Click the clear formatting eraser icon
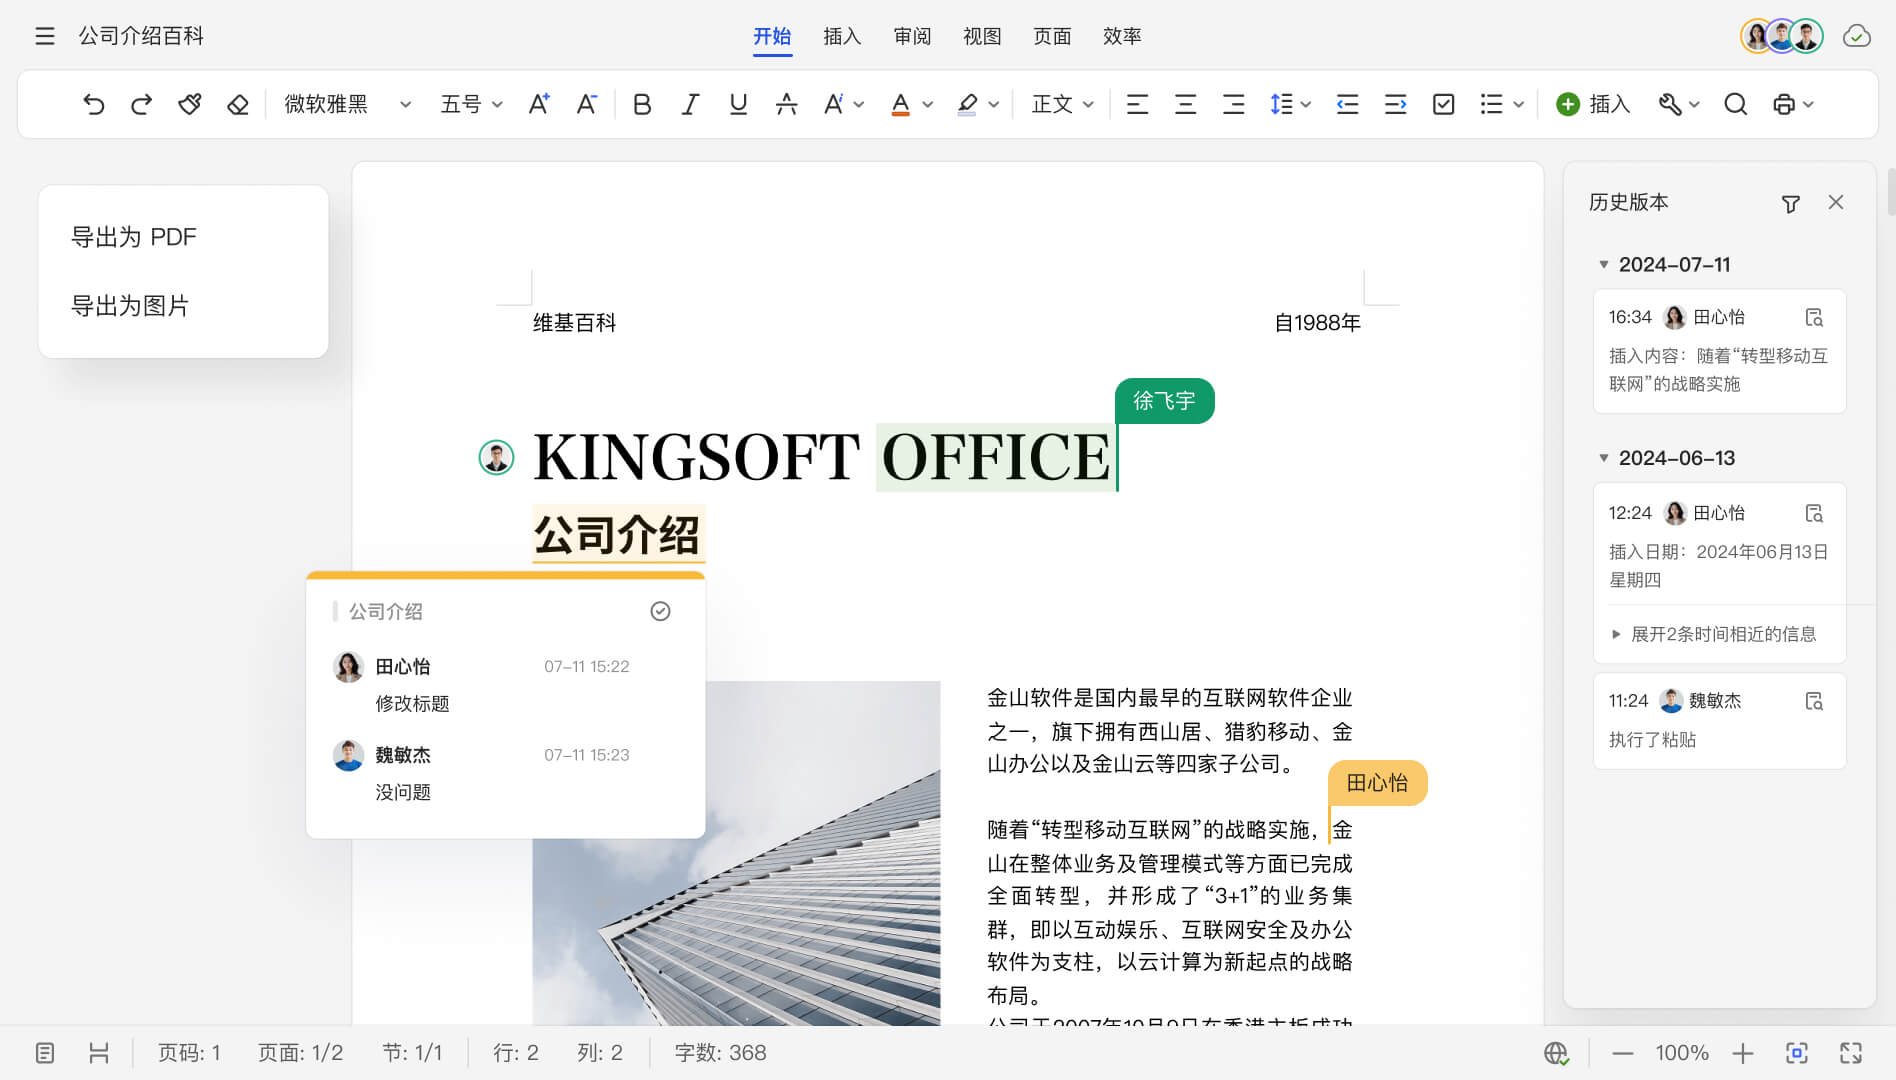Viewport: 1896px width, 1080px height. [x=237, y=103]
